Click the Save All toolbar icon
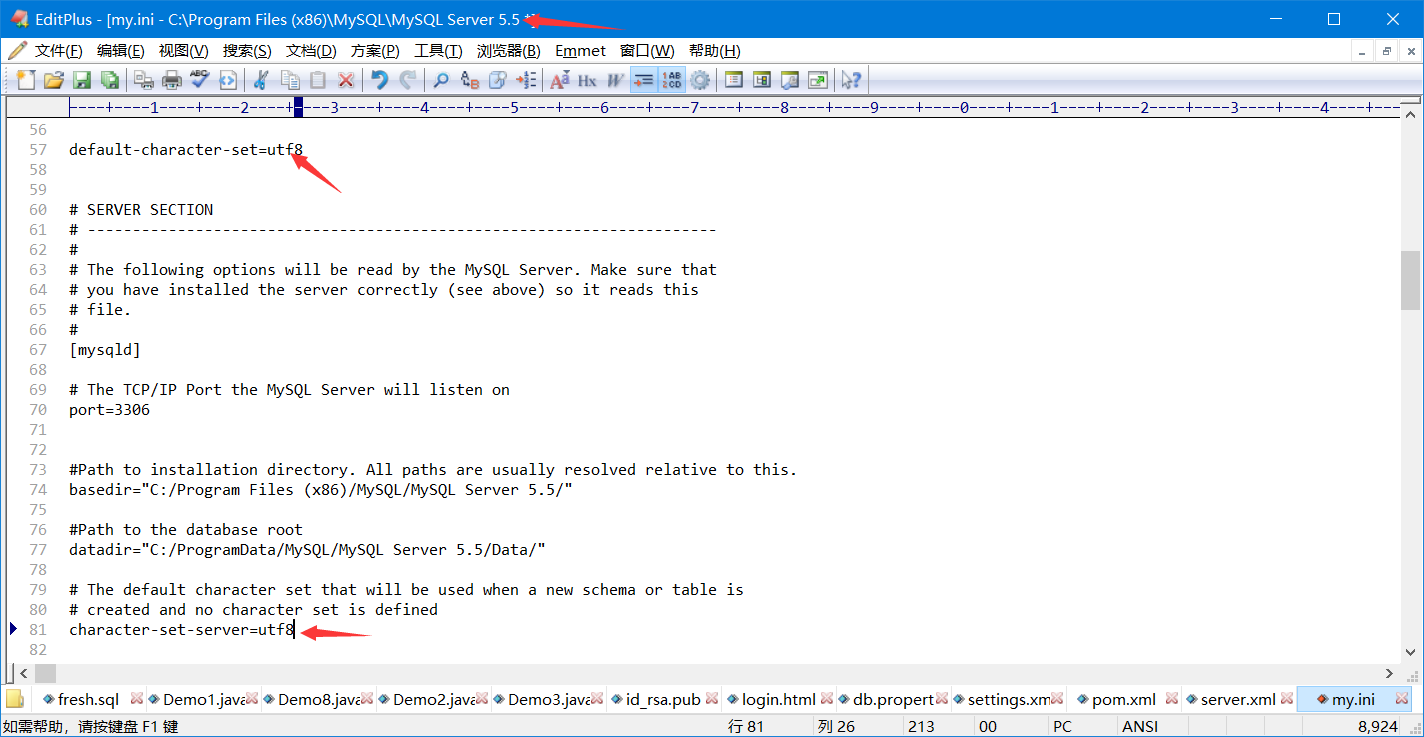Viewport: 1424px width, 737px height. [110, 80]
